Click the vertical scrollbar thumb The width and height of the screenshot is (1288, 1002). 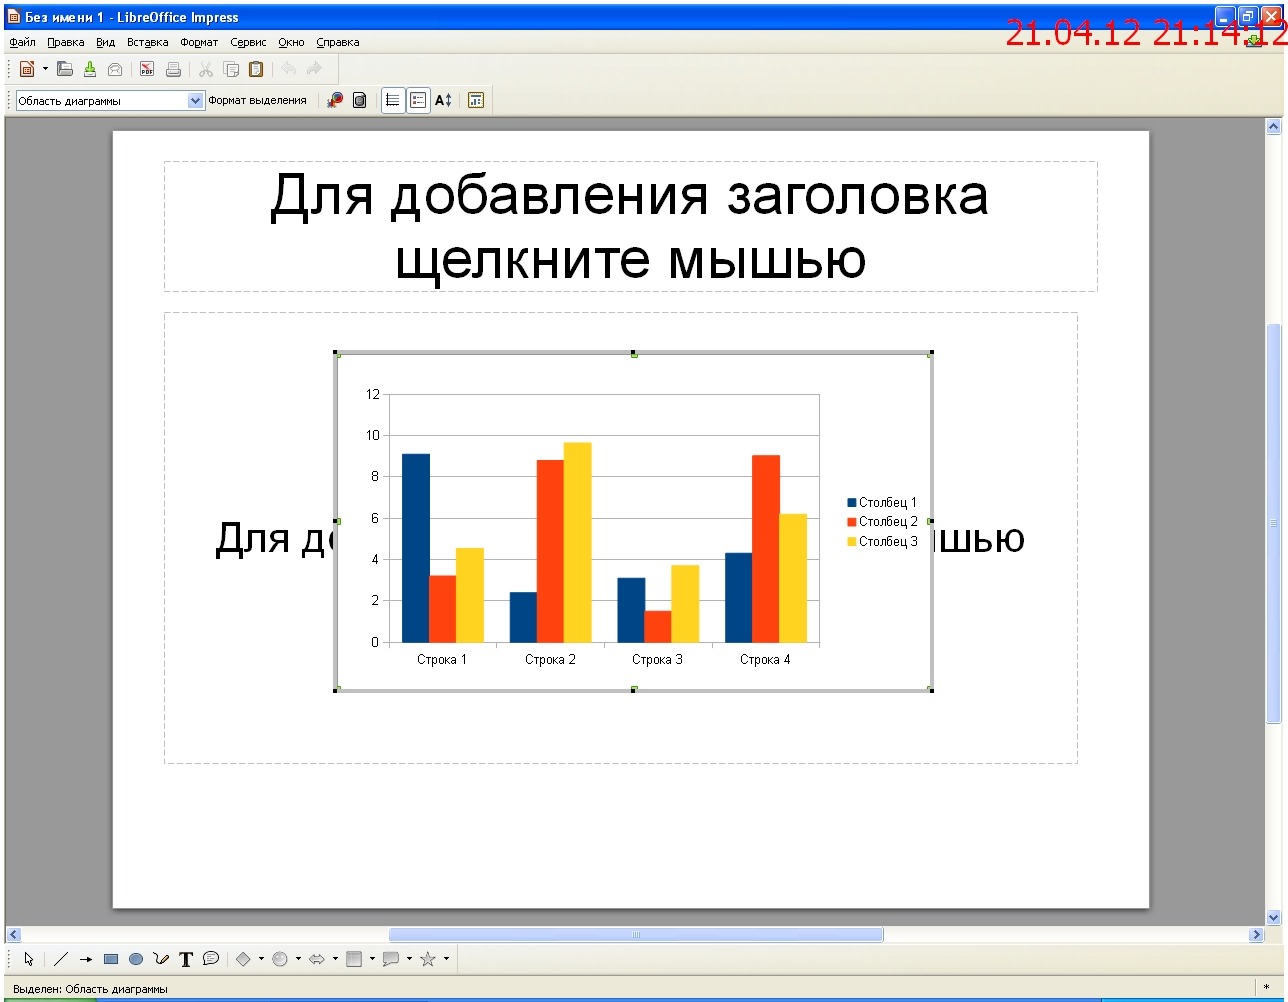1273,523
